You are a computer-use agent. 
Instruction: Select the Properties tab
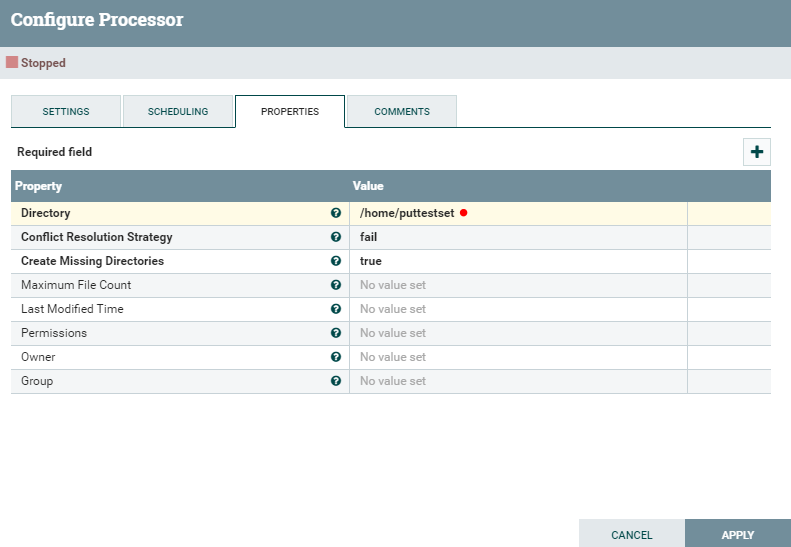coord(290,112)
